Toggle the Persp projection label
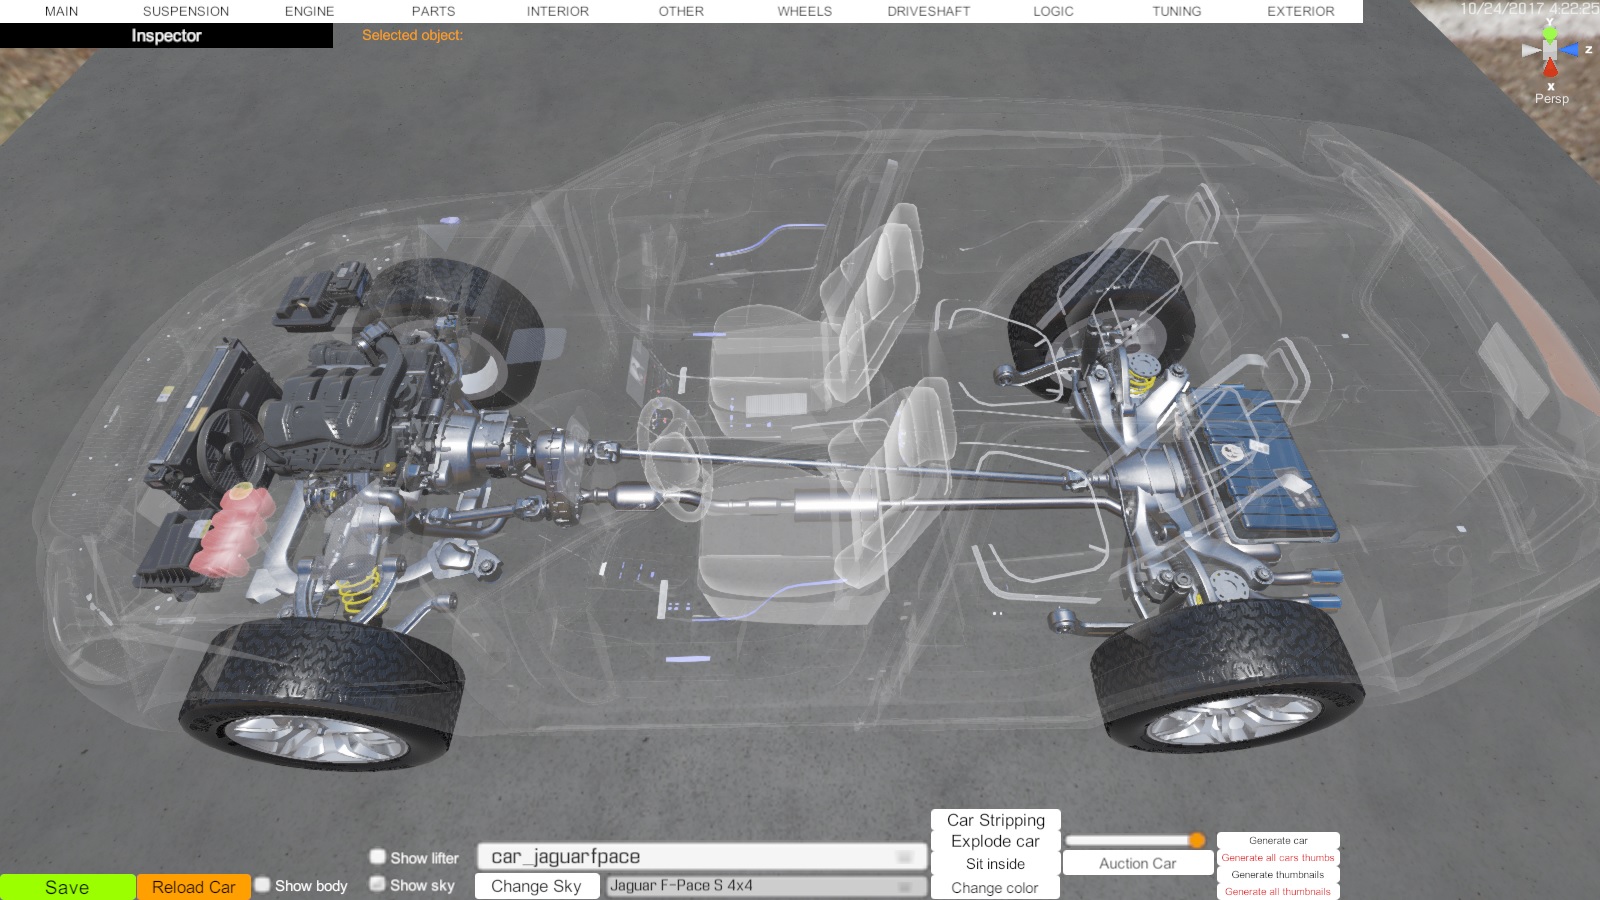This screenshot has width=1600, height=900. click(1551, 99)
